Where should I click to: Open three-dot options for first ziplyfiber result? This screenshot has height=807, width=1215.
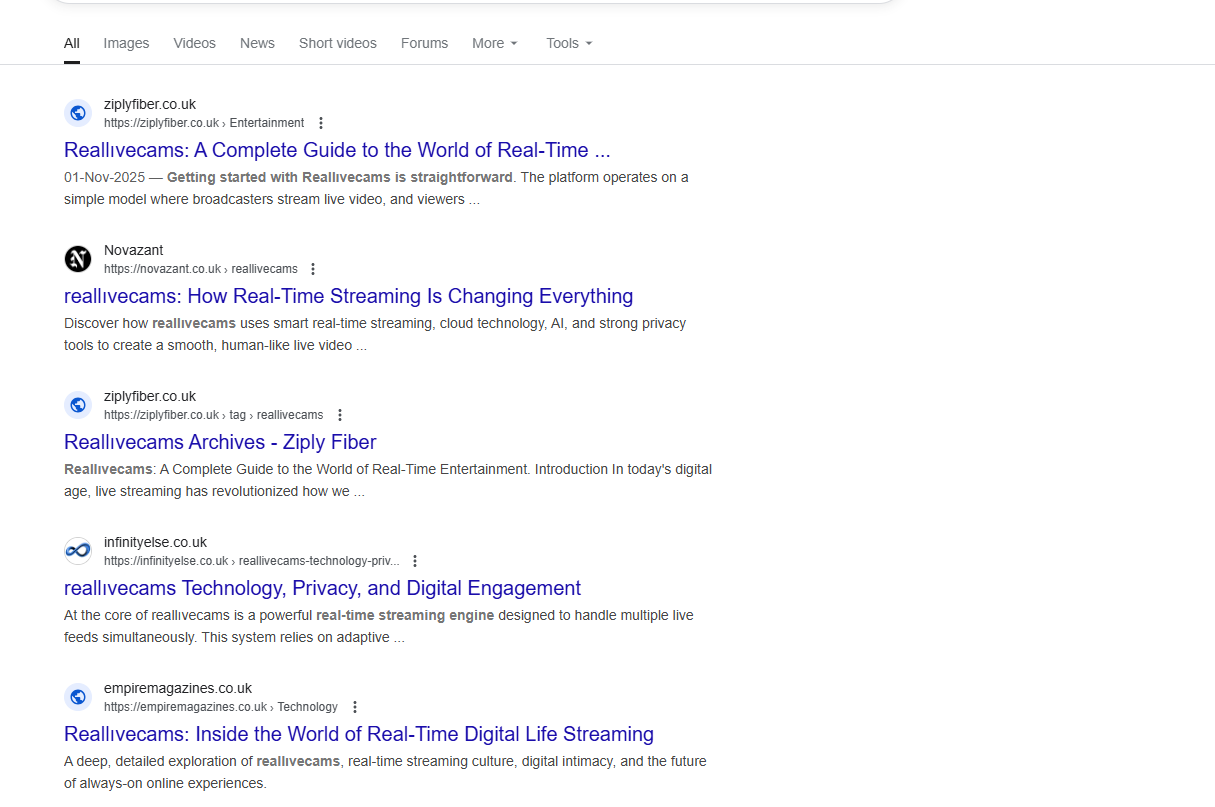click(x=321, y=123)
